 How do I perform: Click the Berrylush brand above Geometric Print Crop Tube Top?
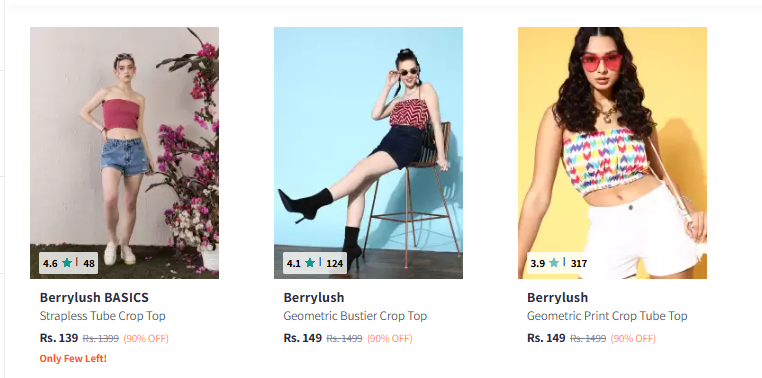pyautogui.click(x=557, y=297)
